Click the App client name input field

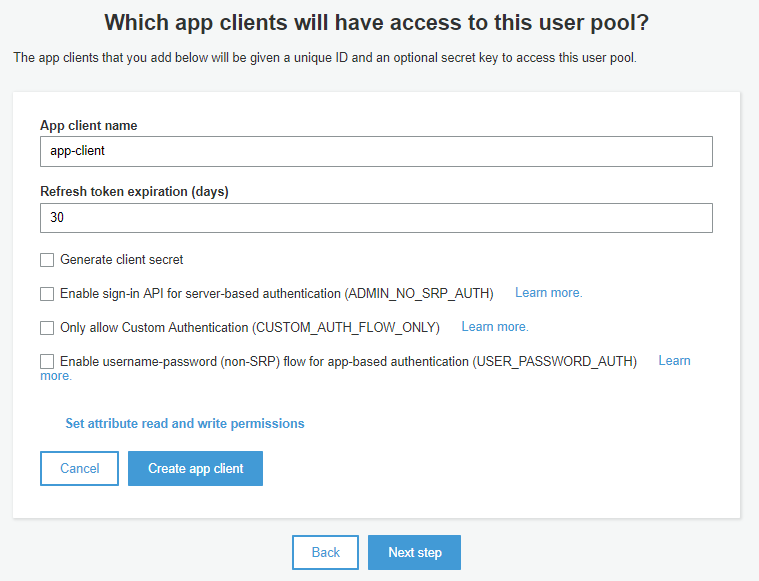376,151
